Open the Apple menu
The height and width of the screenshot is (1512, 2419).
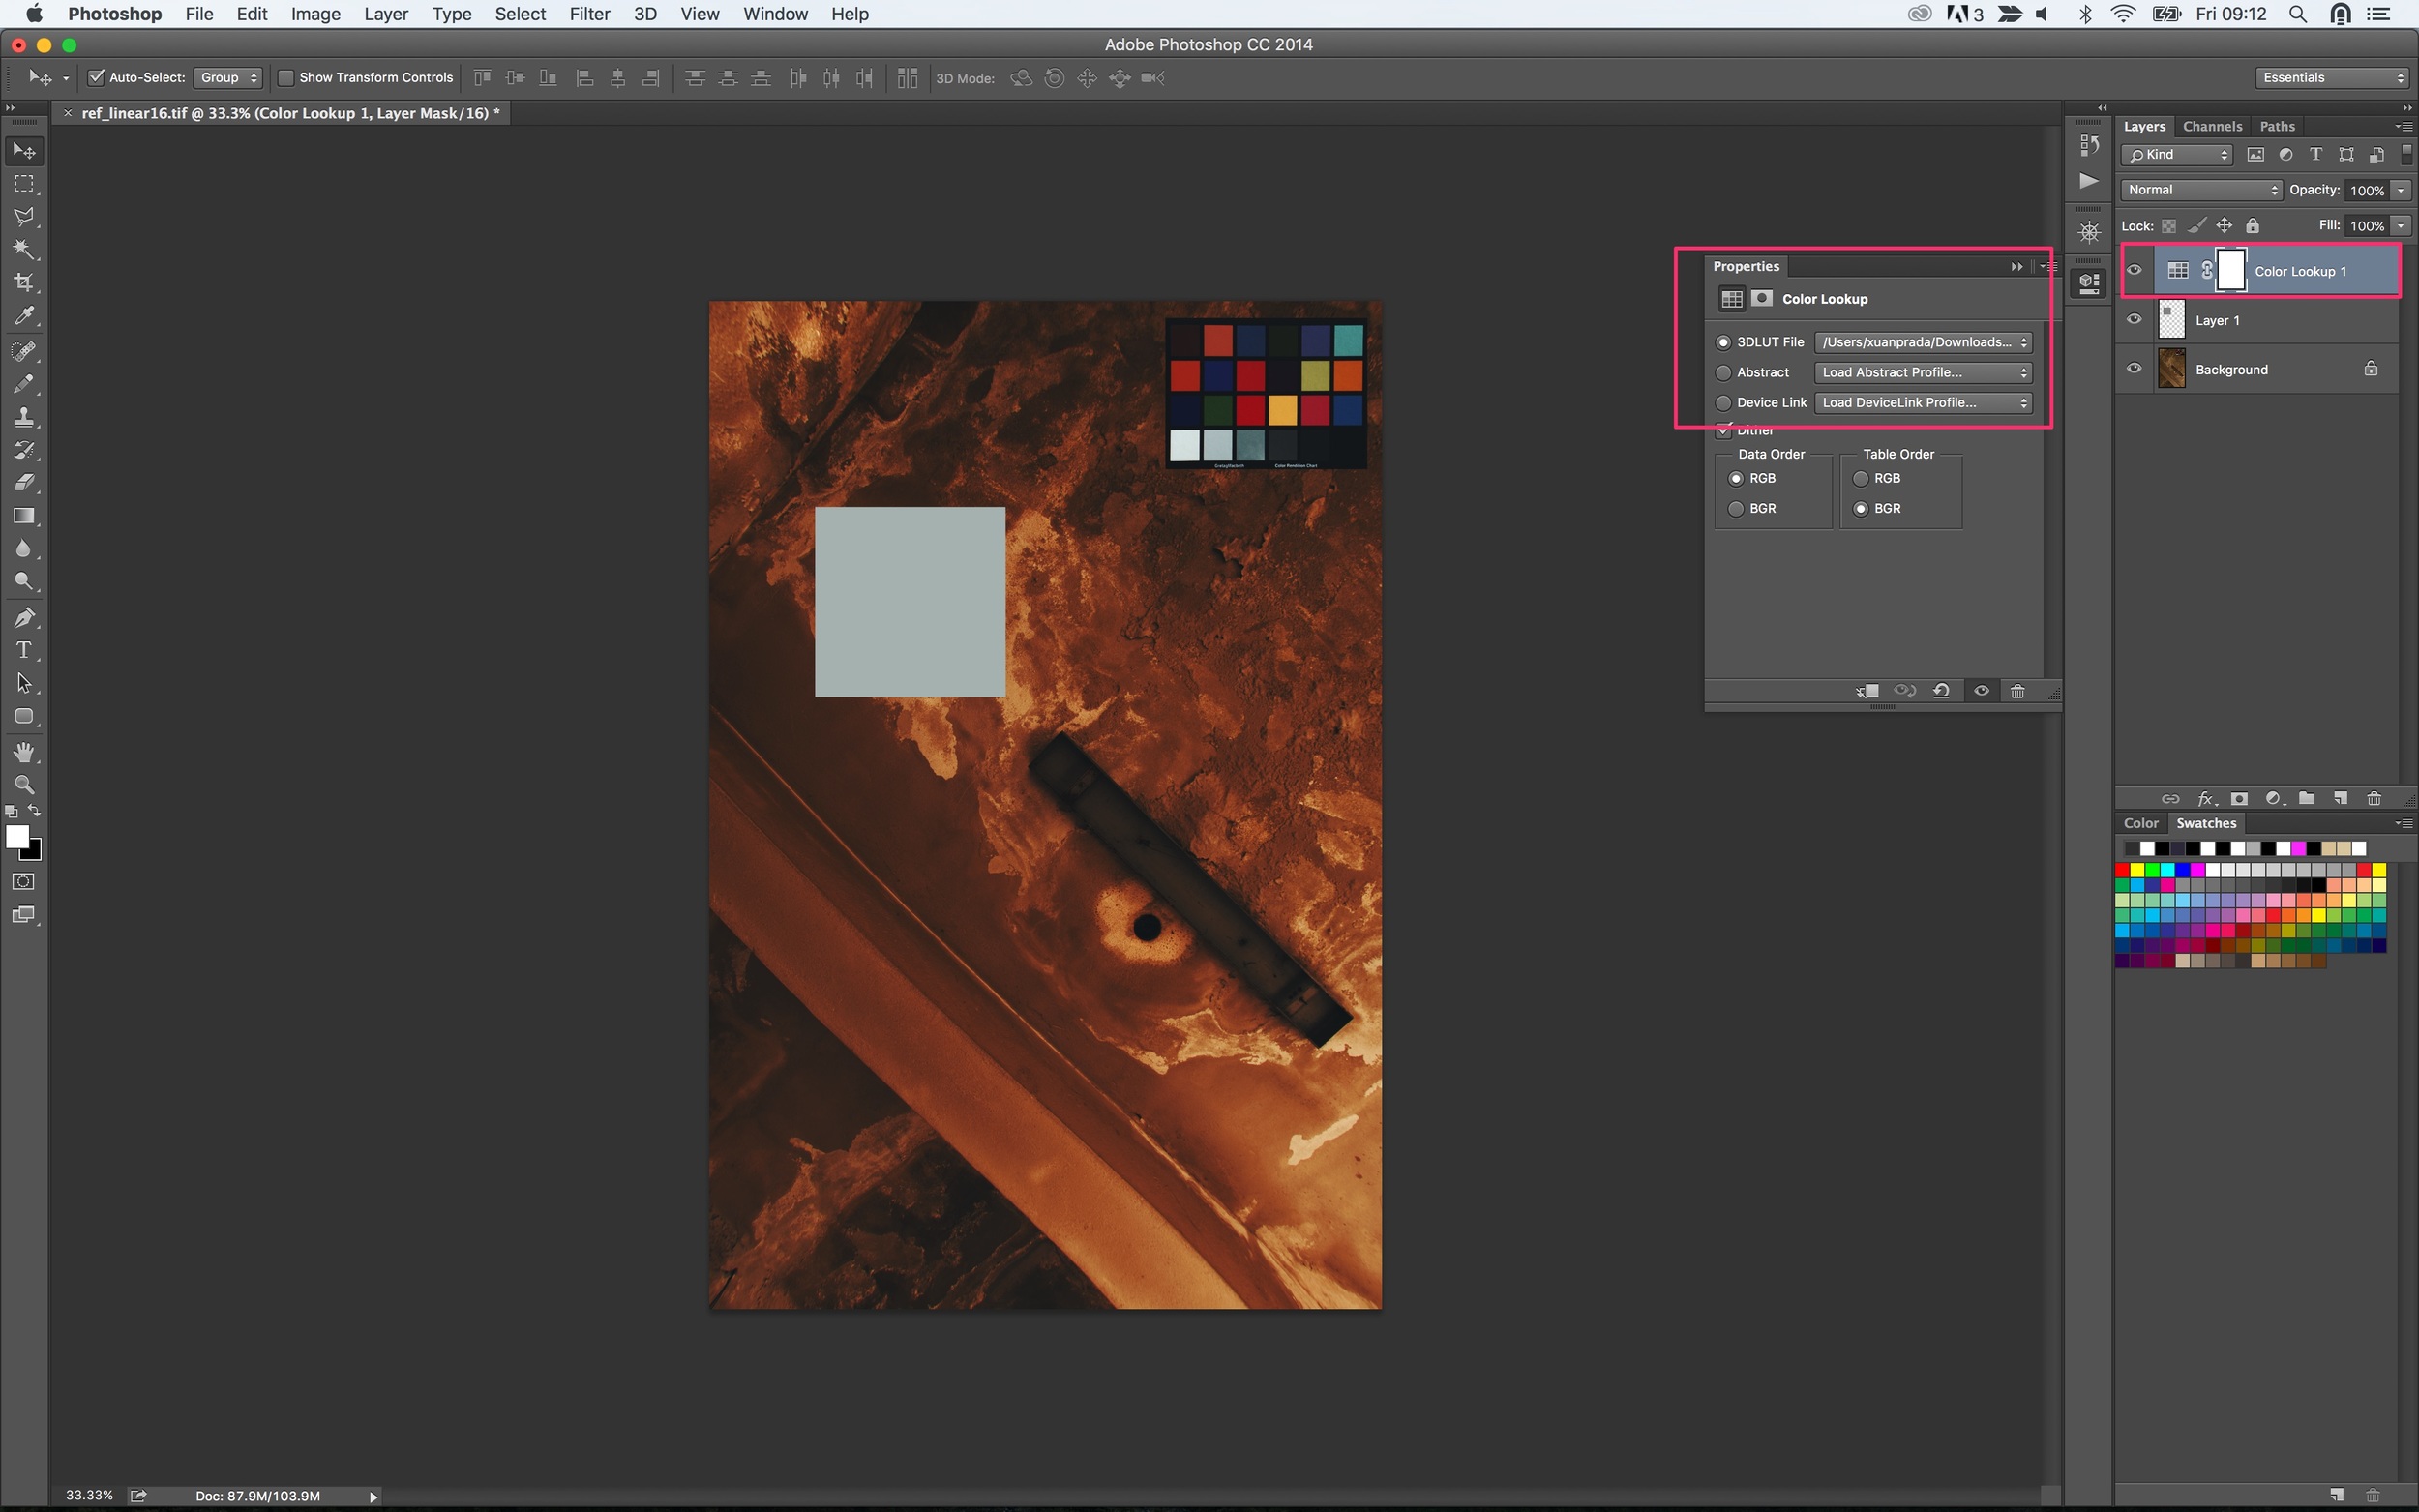(x=33, y=14)
